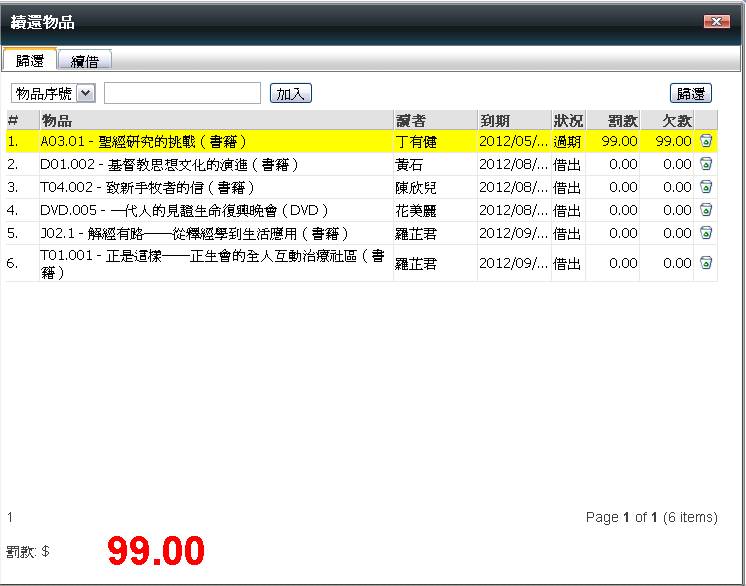
Task: Delete T01.001 row via trash icon
Action: [706, 263]
